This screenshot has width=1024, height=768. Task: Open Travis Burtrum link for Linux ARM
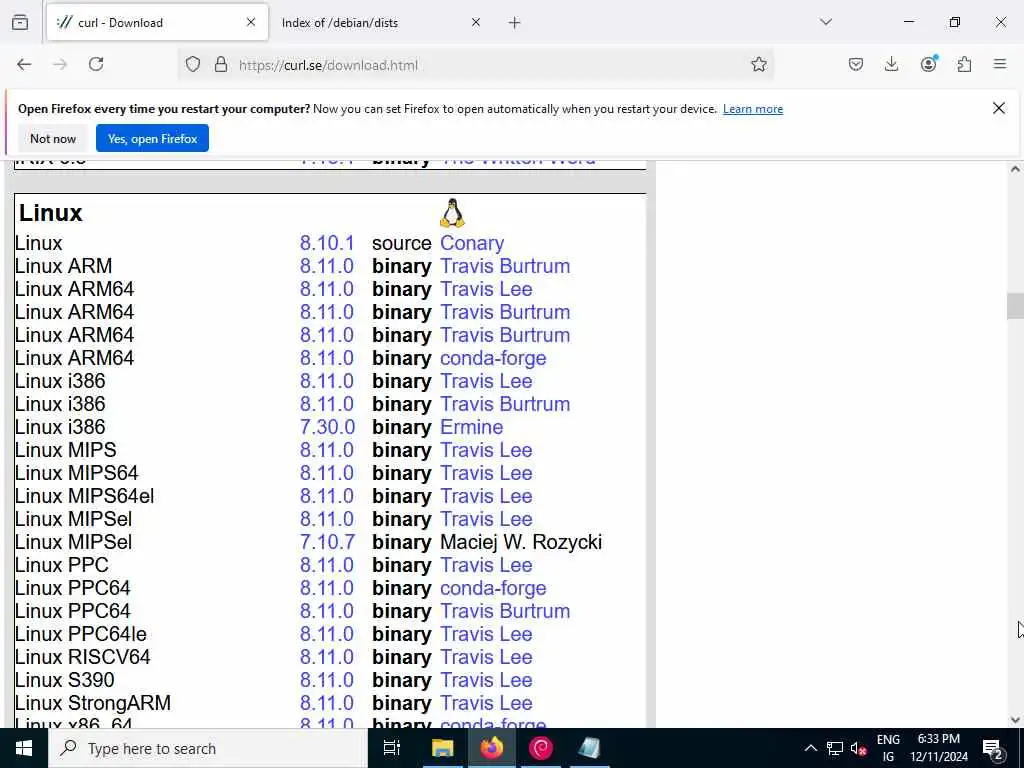pyautogui.click(x=505, y=266)
